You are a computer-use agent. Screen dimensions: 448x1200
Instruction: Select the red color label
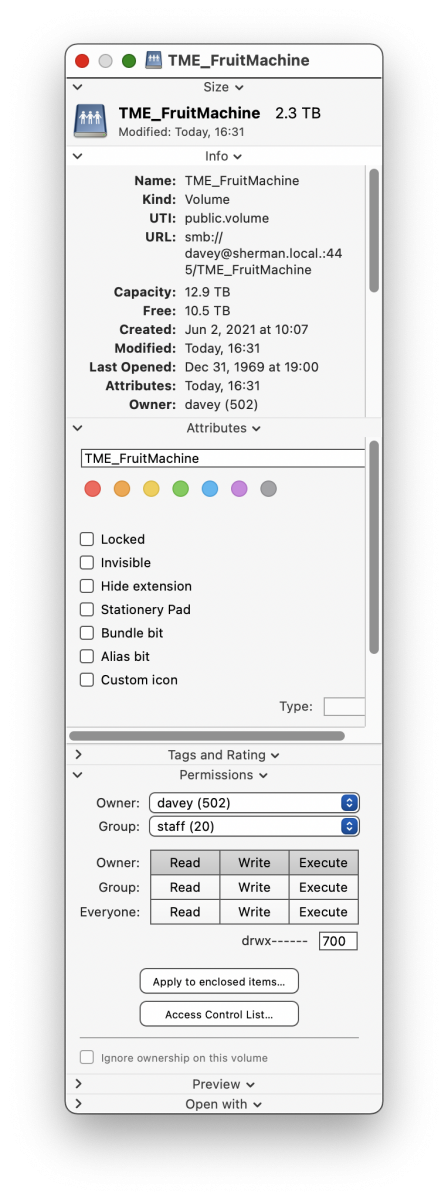pos(93,489)
